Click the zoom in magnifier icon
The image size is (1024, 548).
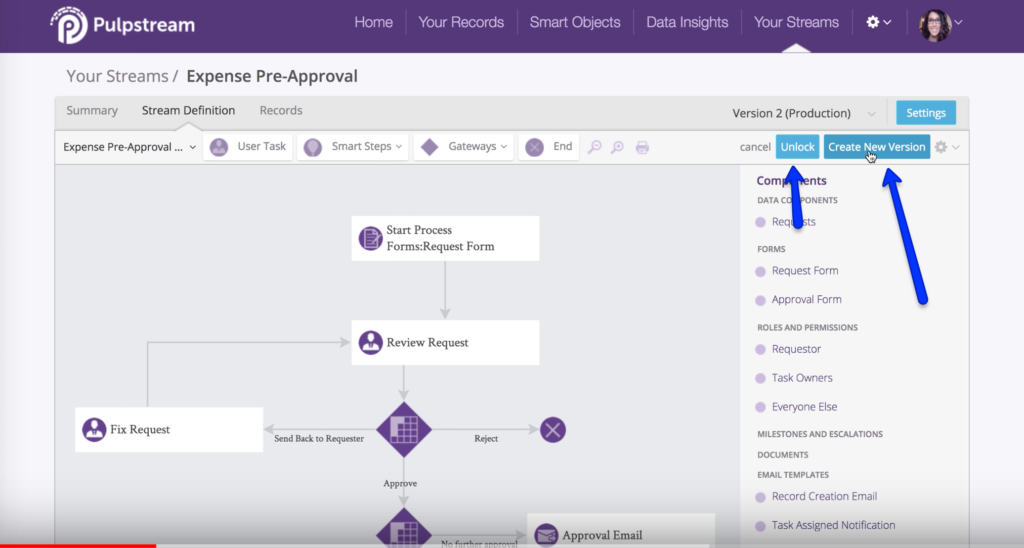pos(594,147)
